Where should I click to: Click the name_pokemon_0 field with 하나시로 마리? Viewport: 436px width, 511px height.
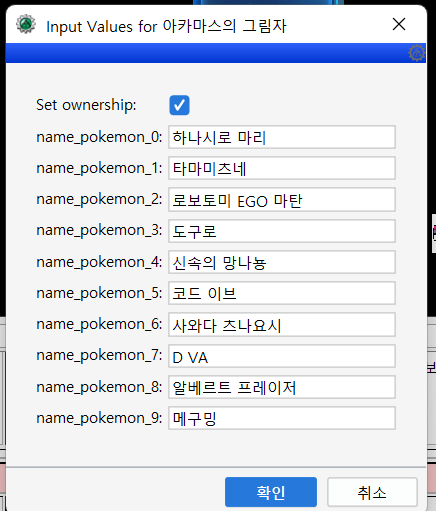tap(282, 137)
